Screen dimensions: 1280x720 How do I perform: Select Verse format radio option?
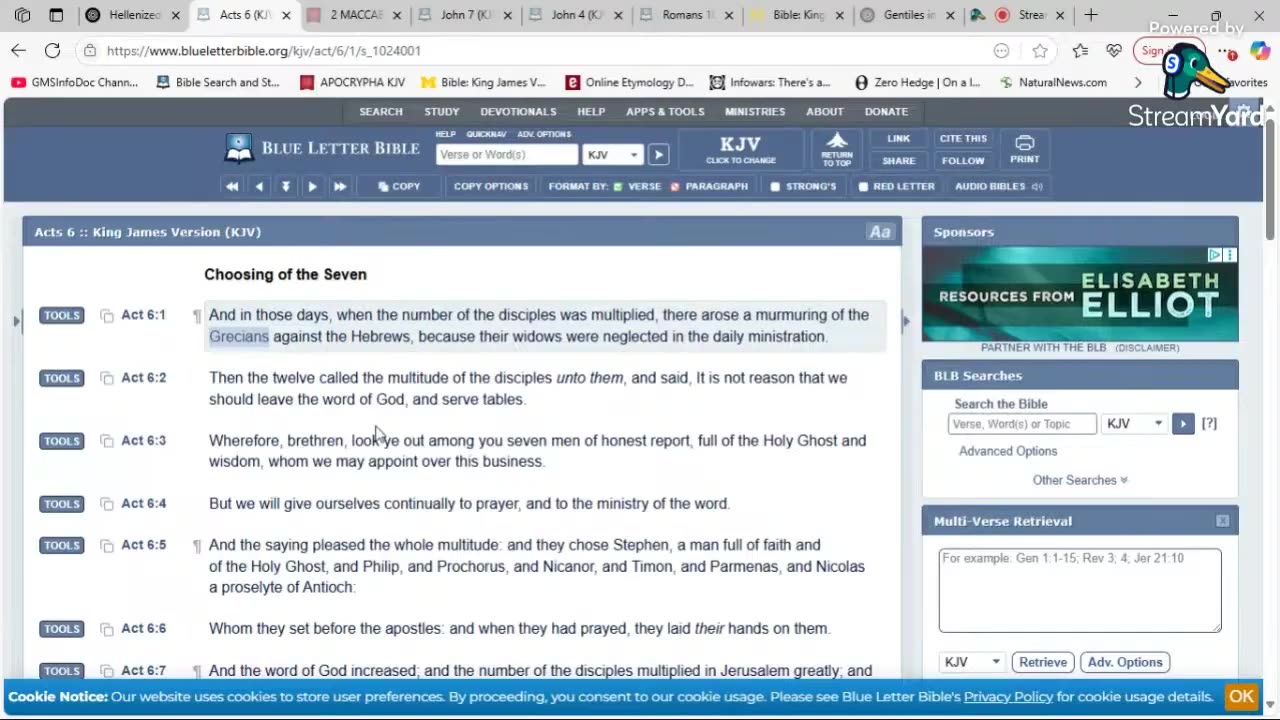click(618, 187)
